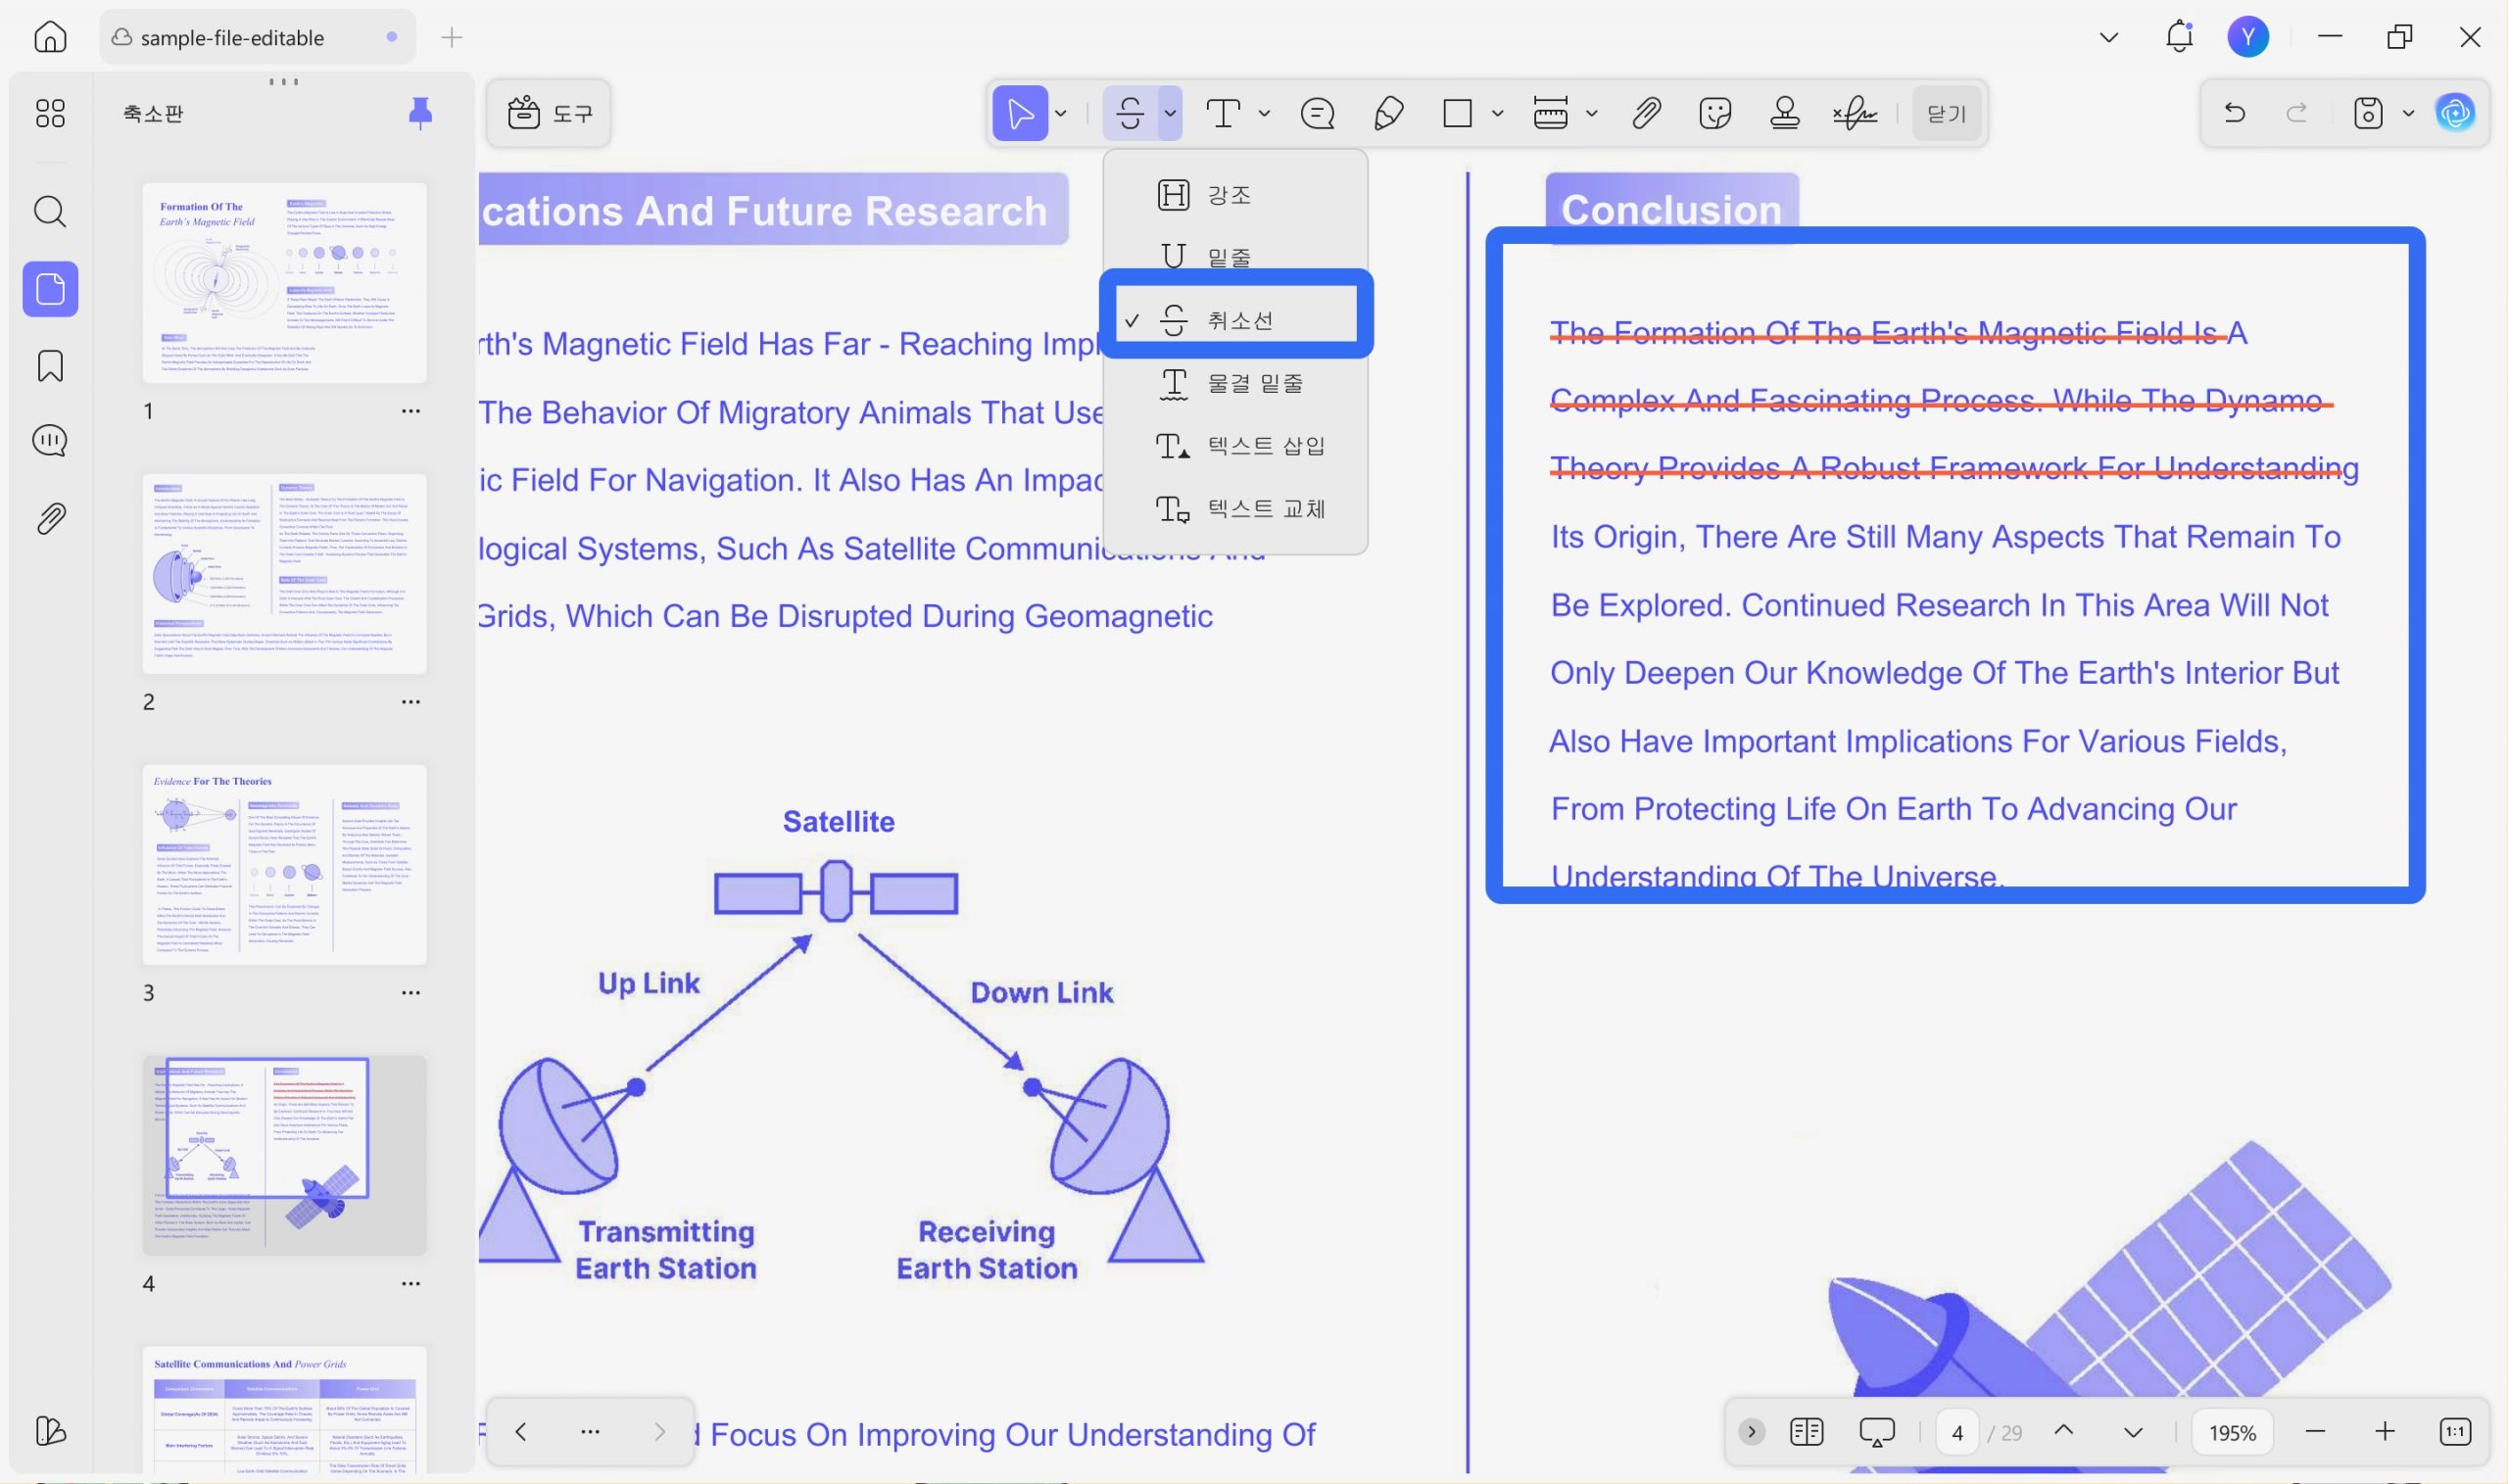Open floating bar more options

pos(590,1432)
